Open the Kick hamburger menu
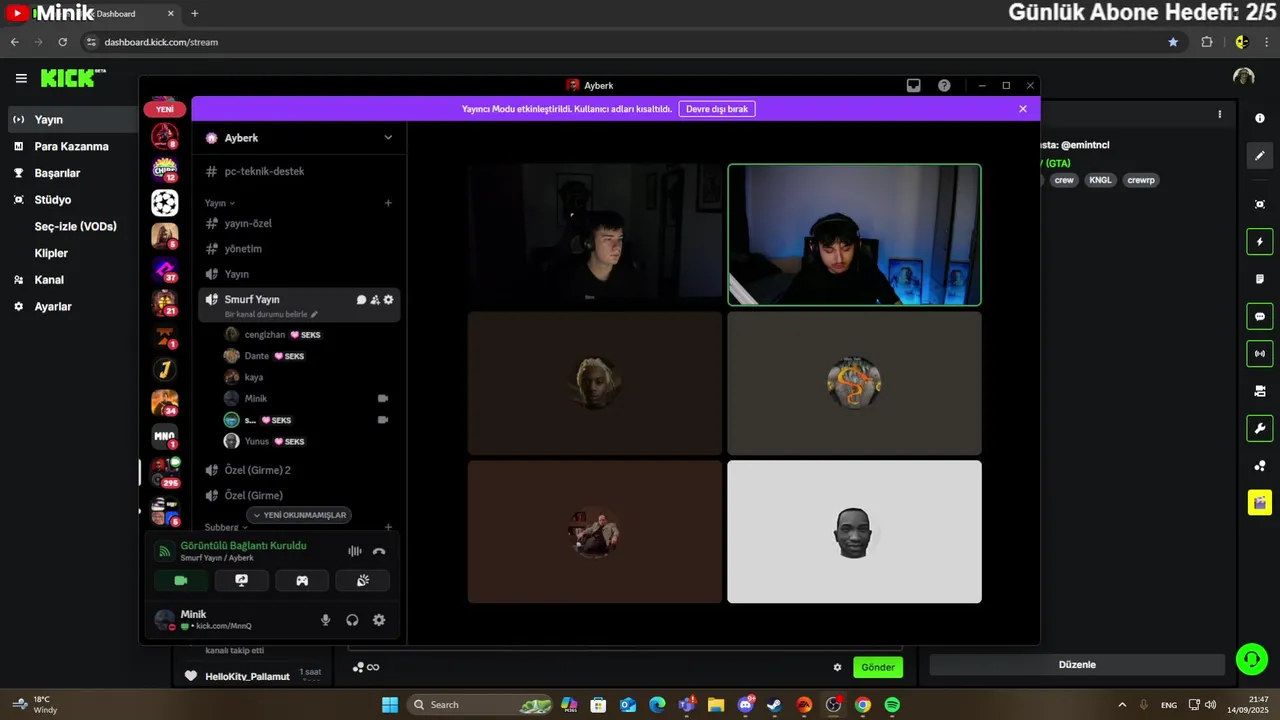1280x720 pixels. pyautogui.click(x=21, y=78)
